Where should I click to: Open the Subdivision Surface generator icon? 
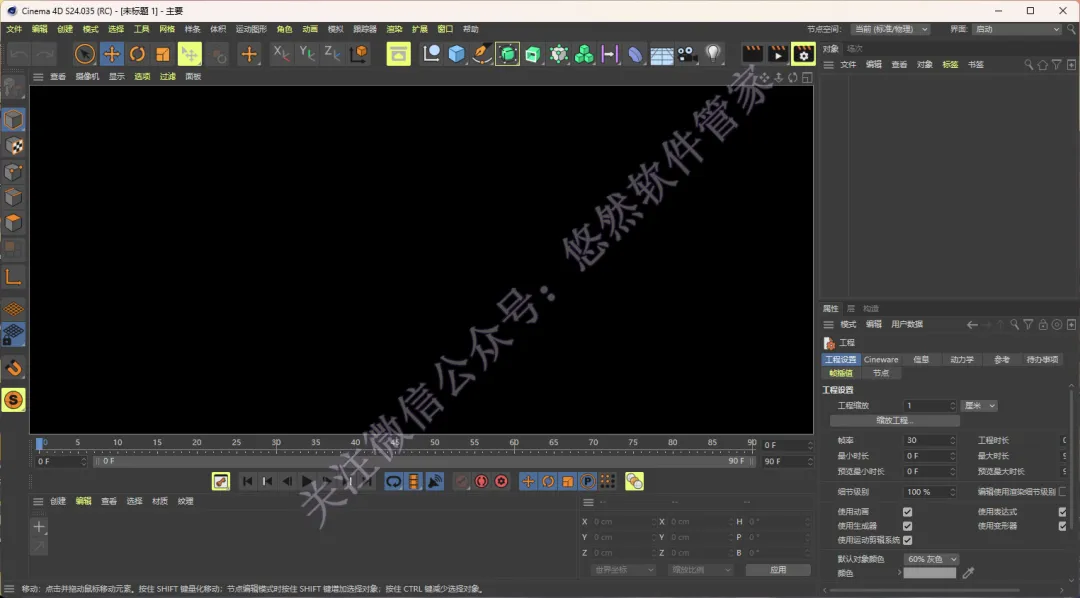507,54
